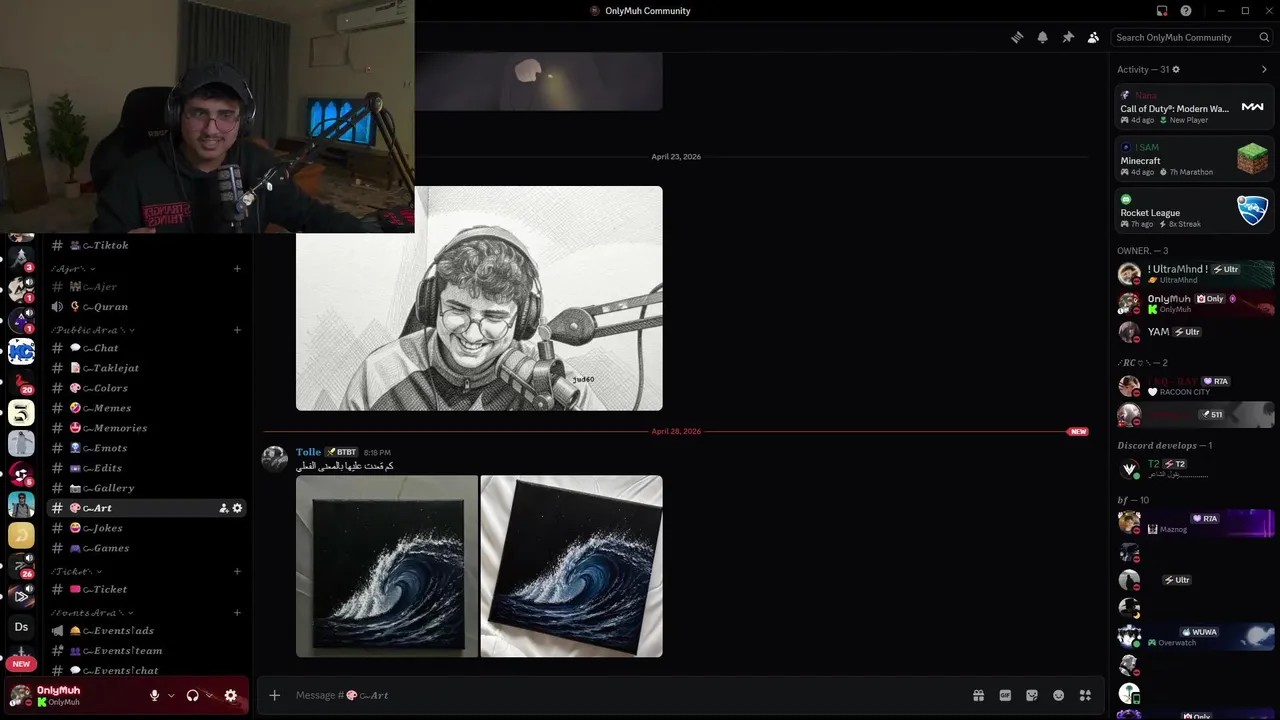Screen dimensions: 1280x720
Task: Open the Events ads announcement channel
Action: [147, 631]
